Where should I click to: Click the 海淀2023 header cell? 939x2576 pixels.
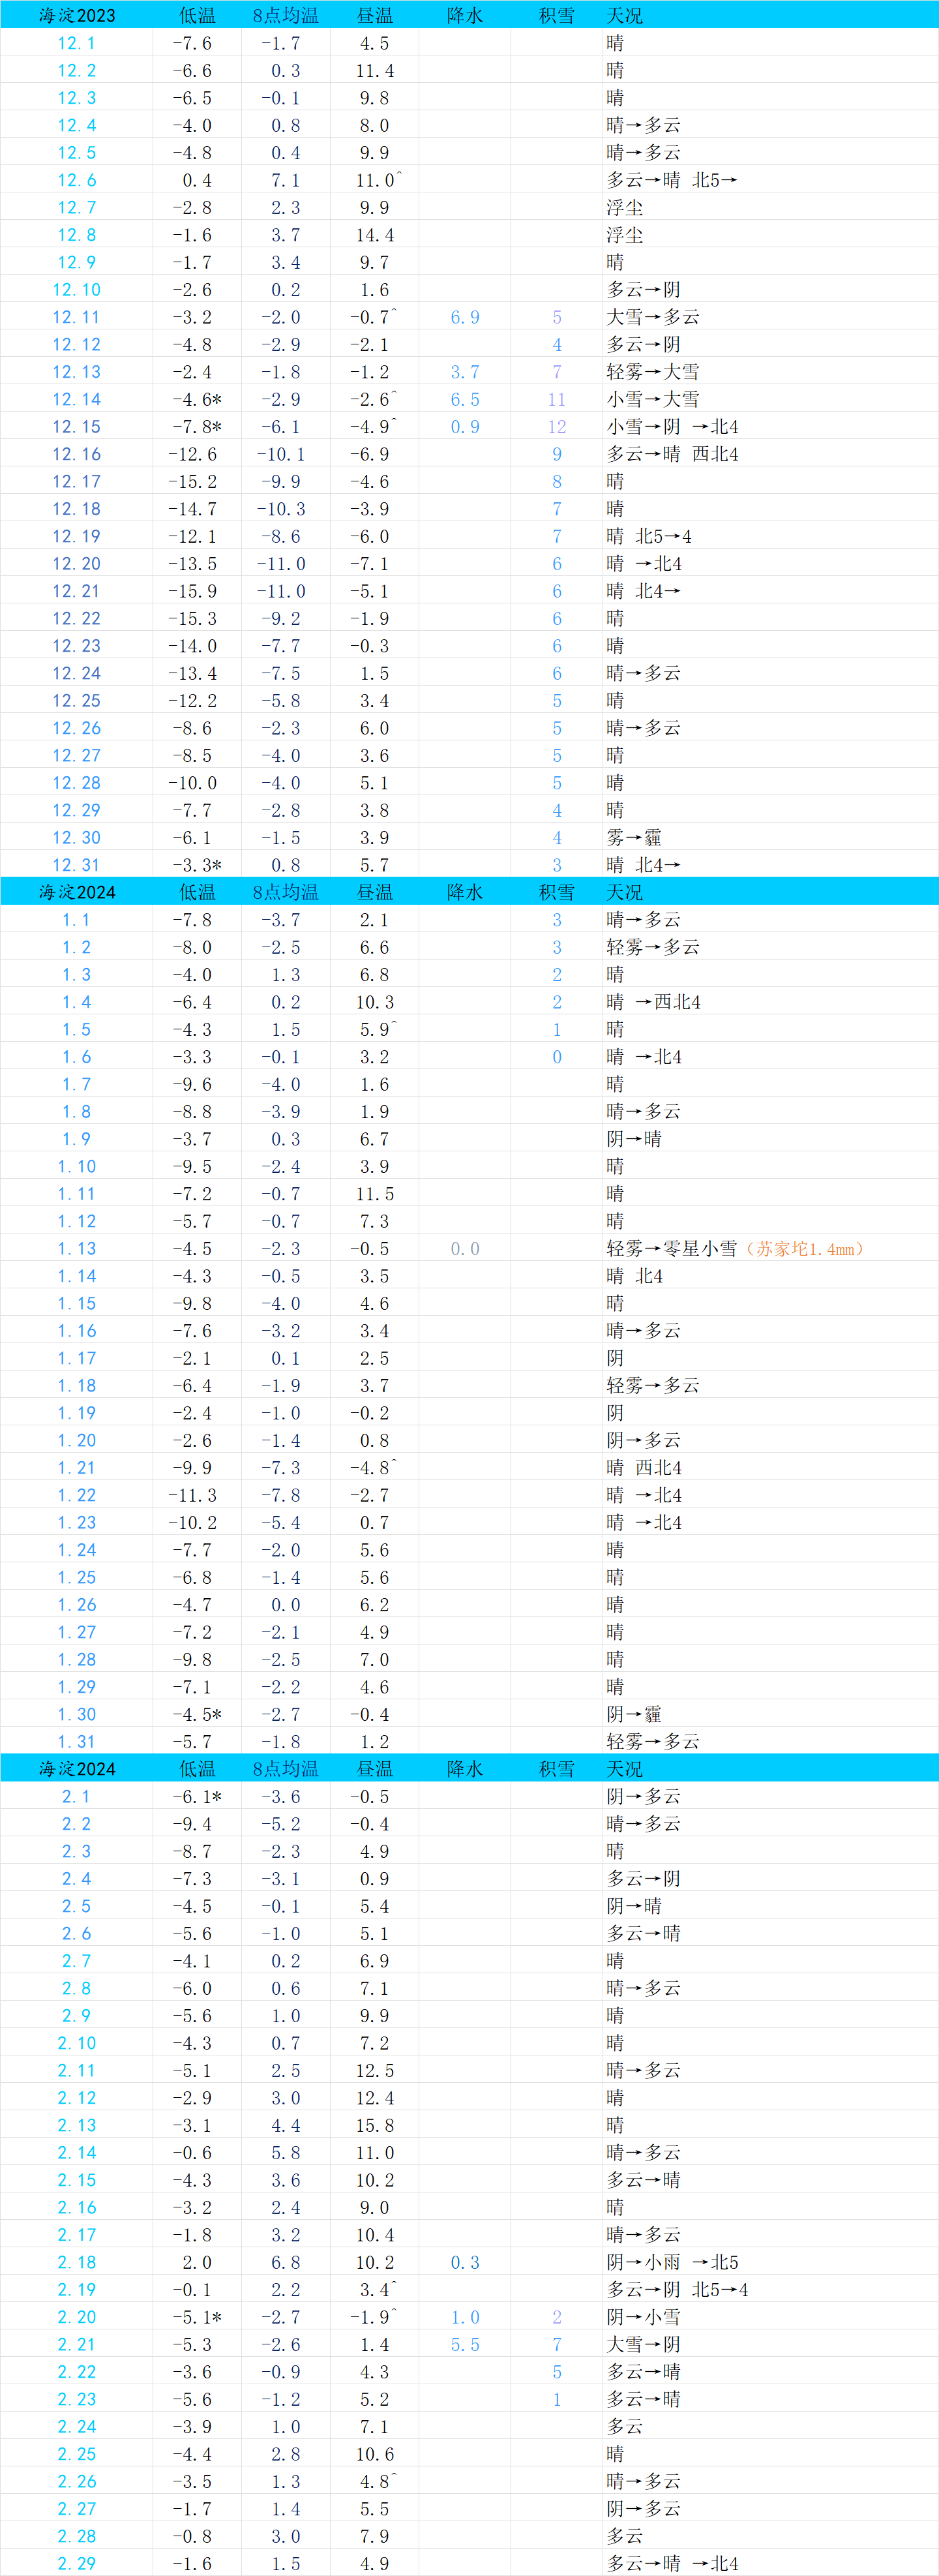click(77, 15)
